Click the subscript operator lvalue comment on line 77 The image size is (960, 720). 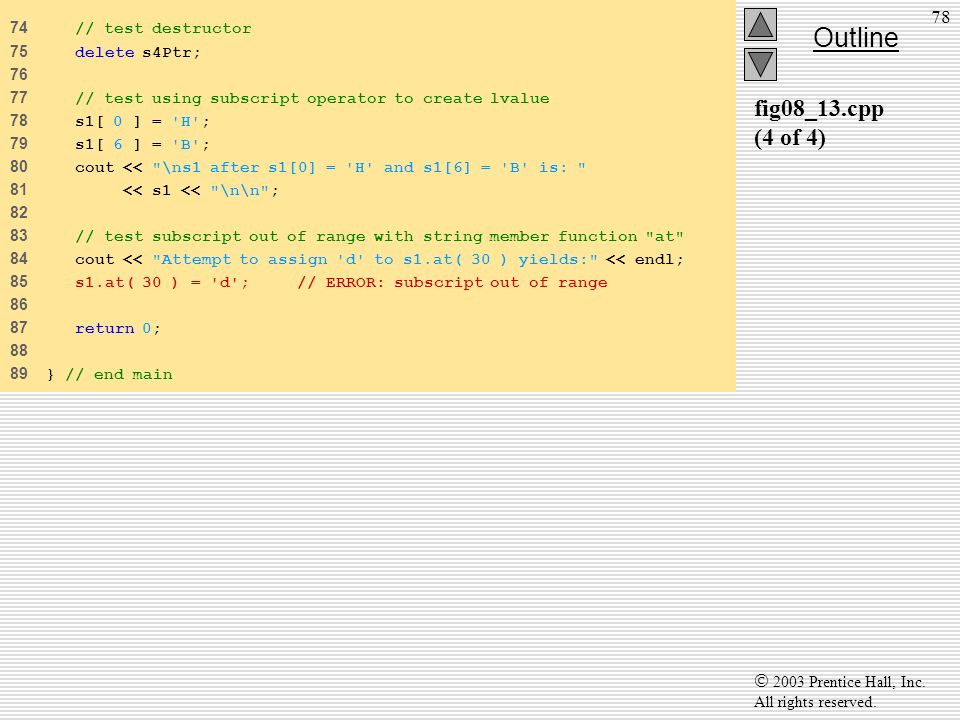tap(312, 99)
